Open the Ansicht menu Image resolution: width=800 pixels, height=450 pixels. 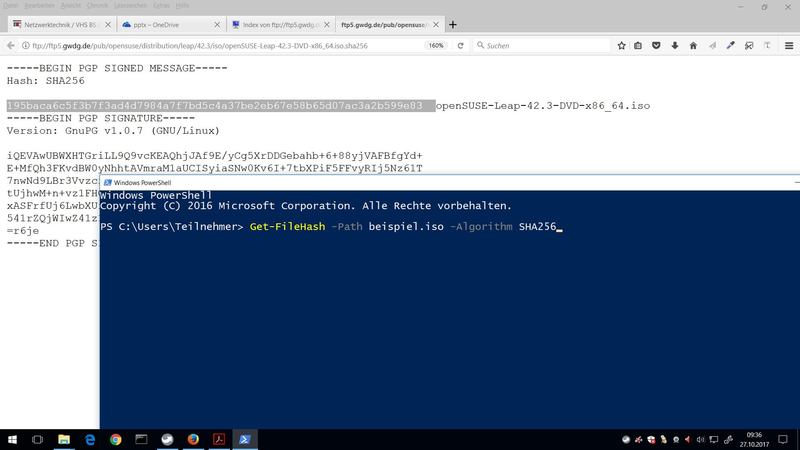point(70,6)
